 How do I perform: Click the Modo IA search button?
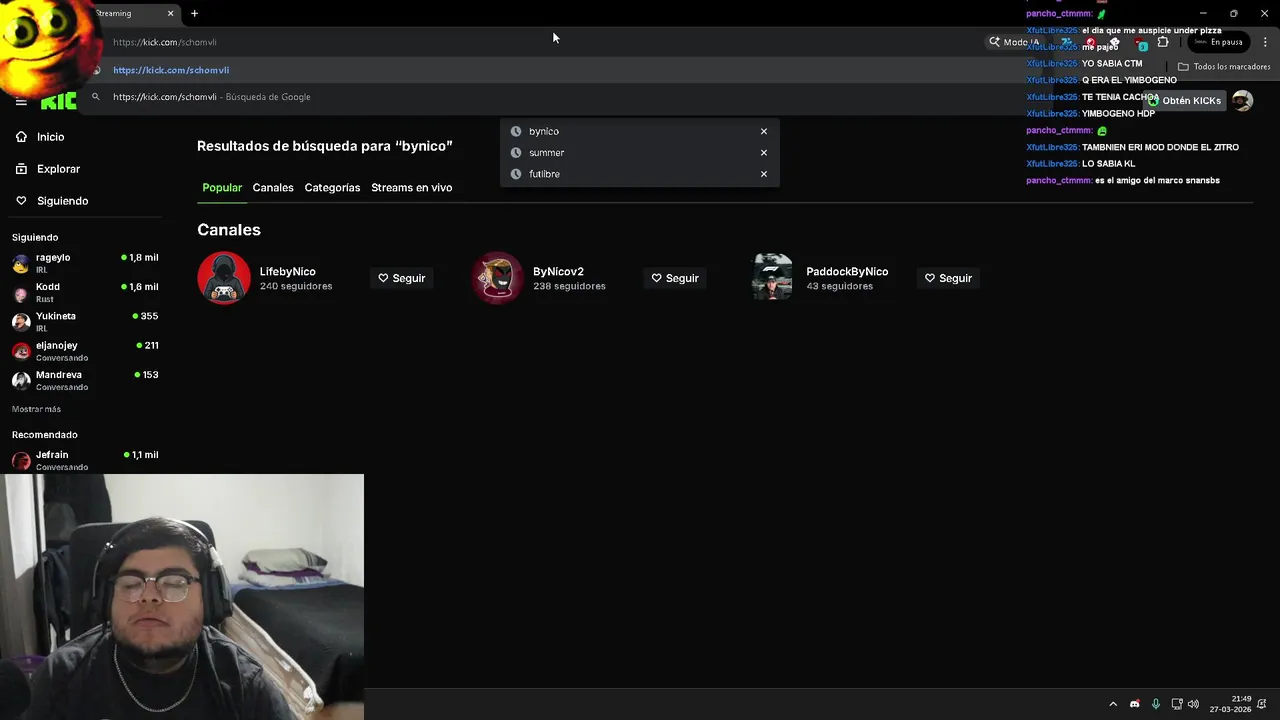point(1015,42)
